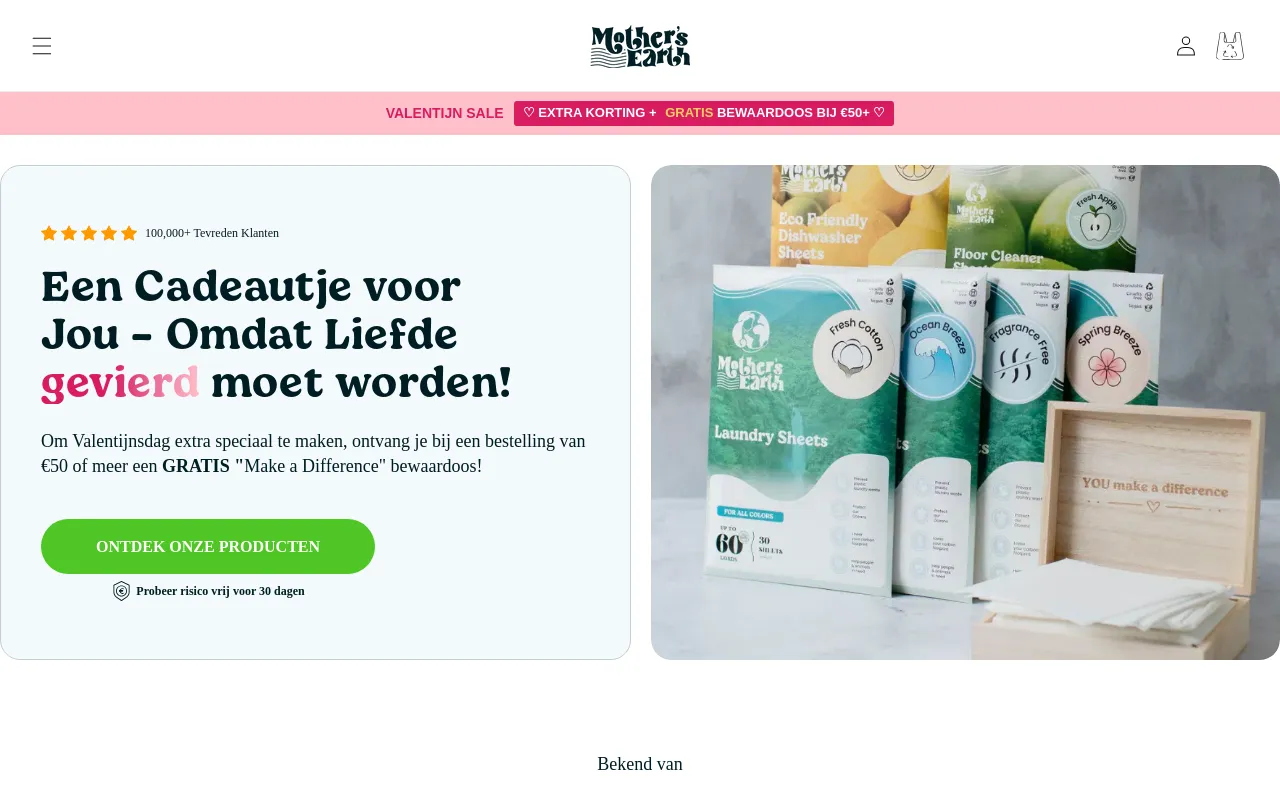Viewport: 1280px width, 800px height.
Task: Click the Fresh Cotton round badge
Action: coord(853,351)
